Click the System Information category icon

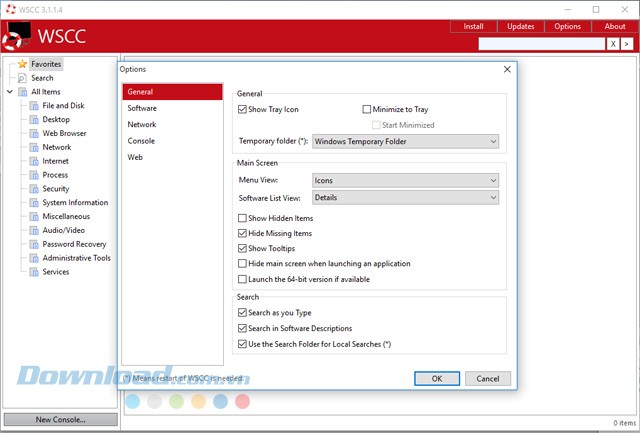point(34,203)
